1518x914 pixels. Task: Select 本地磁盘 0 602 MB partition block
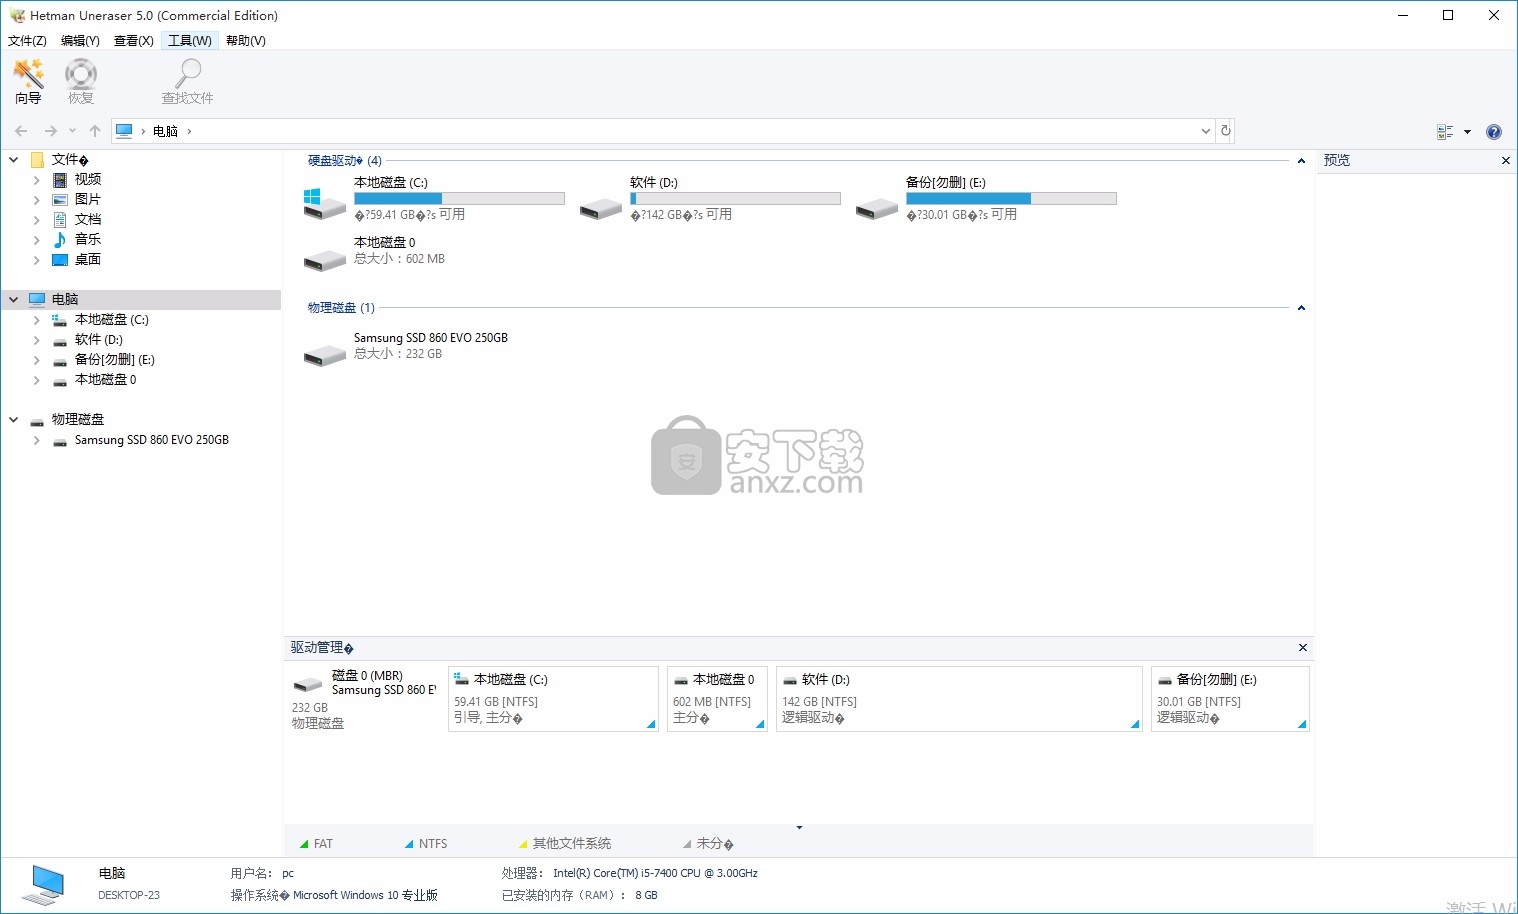point(717,699)
